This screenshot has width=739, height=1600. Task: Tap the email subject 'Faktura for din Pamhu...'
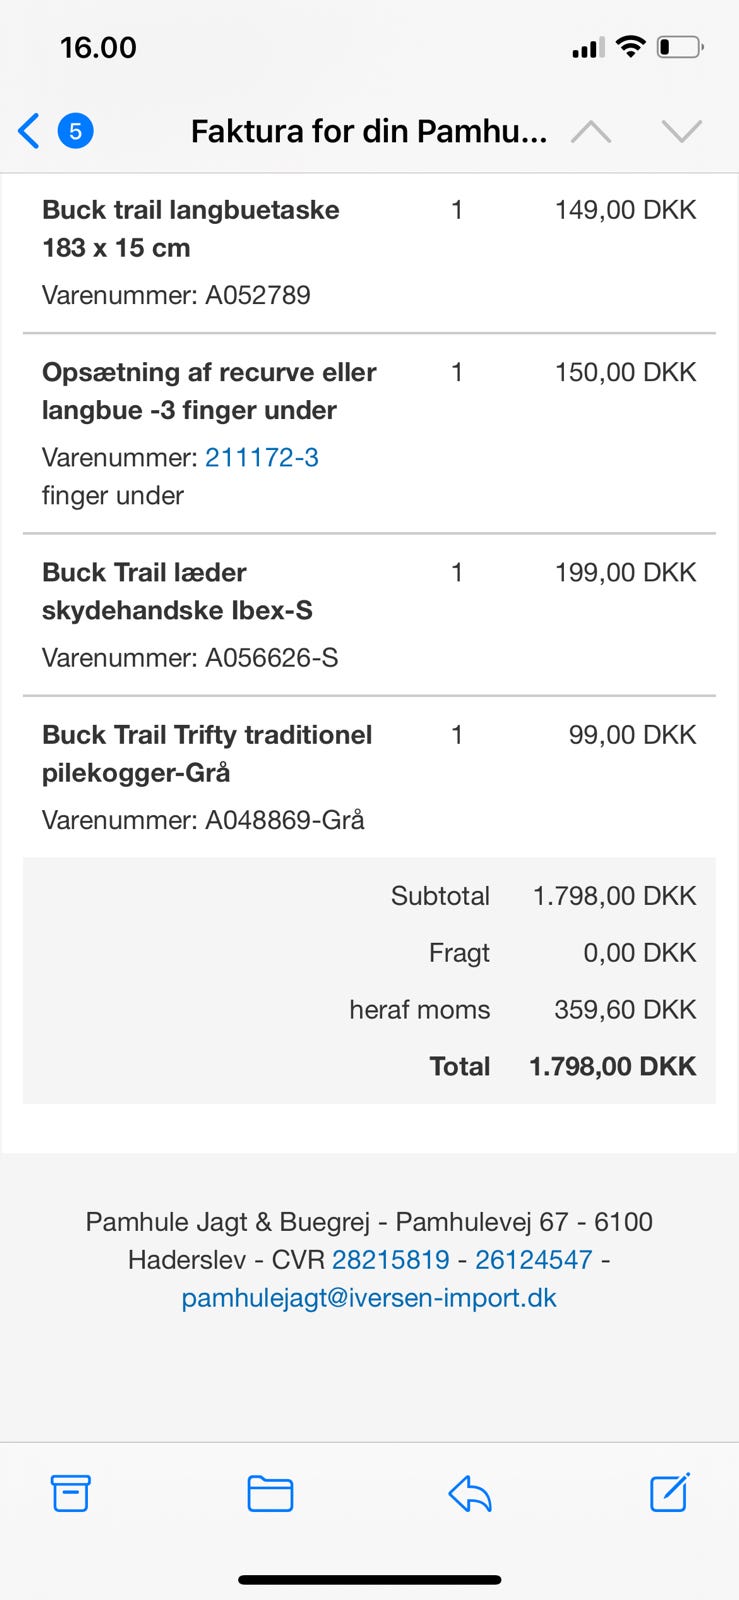coord(368,131)
